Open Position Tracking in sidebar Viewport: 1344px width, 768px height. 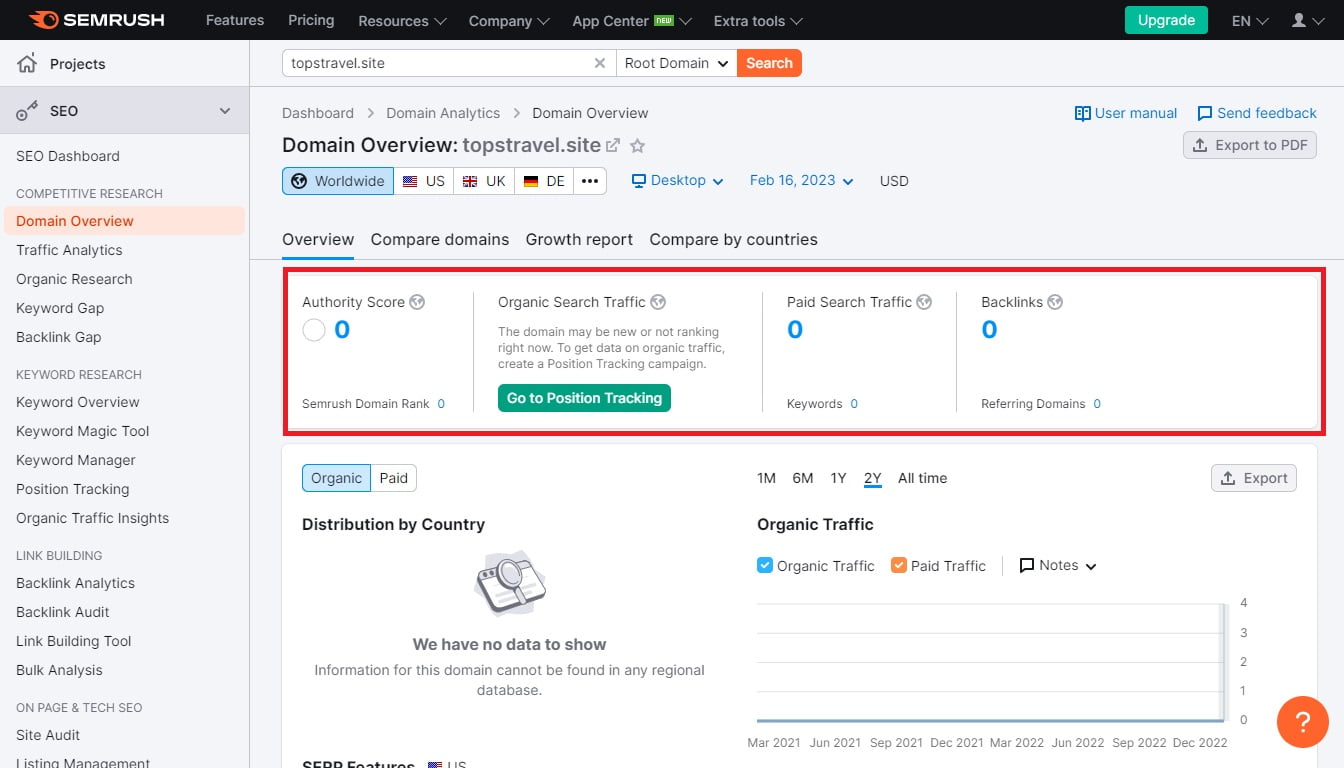pyautogui.click(x=73, y=489)
